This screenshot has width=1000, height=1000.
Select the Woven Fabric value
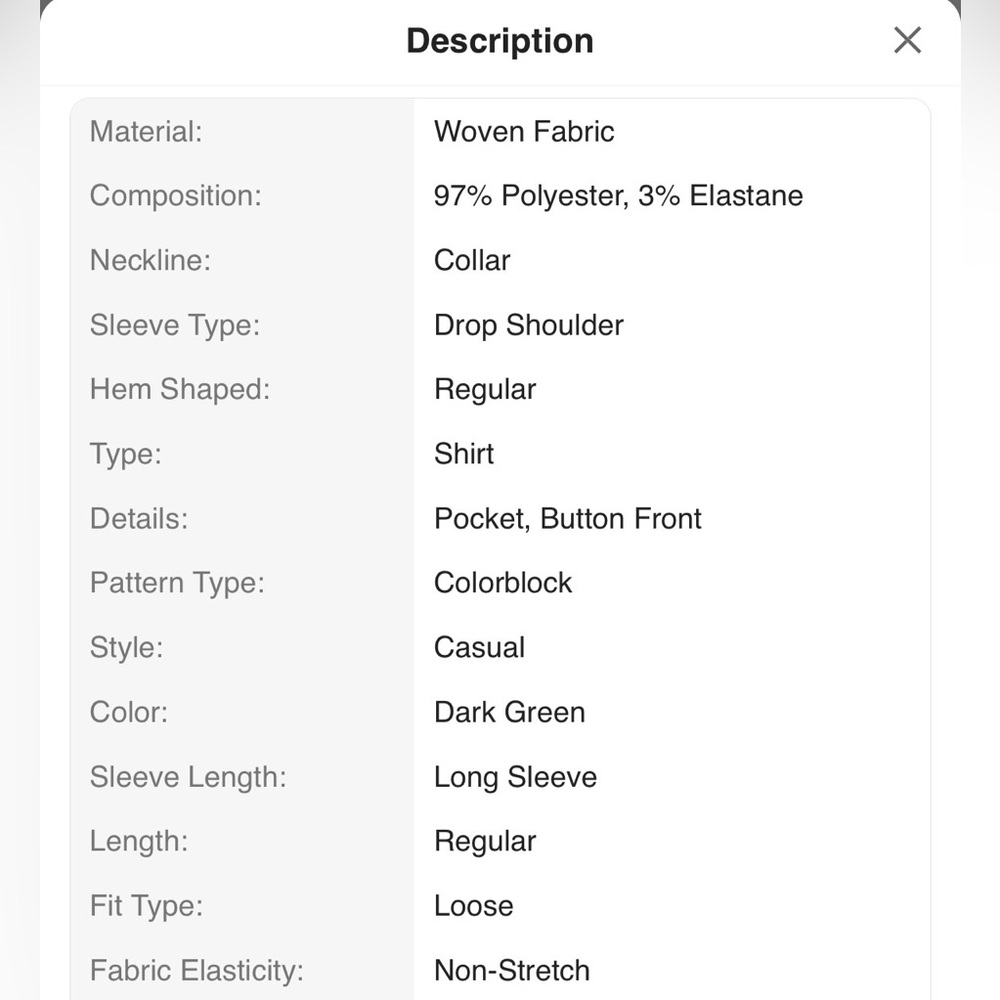coord(524,132)
